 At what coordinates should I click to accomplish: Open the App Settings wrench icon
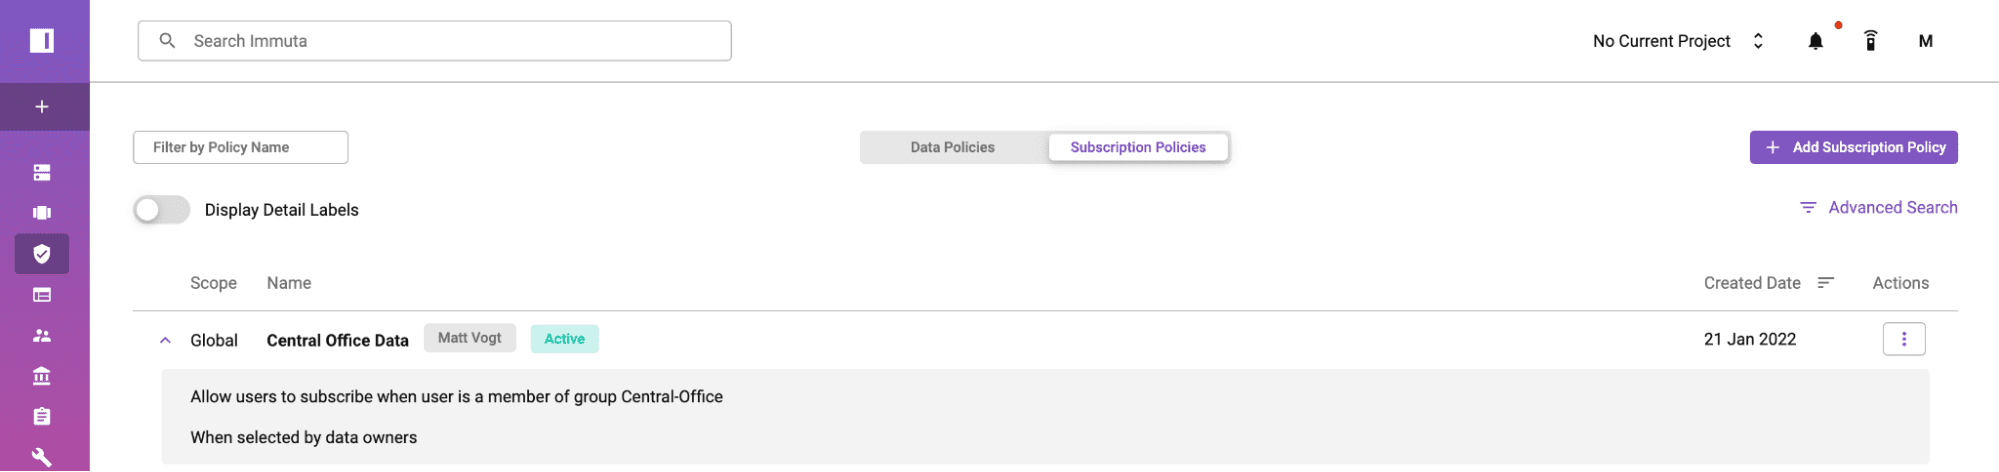tap(42, 457)
